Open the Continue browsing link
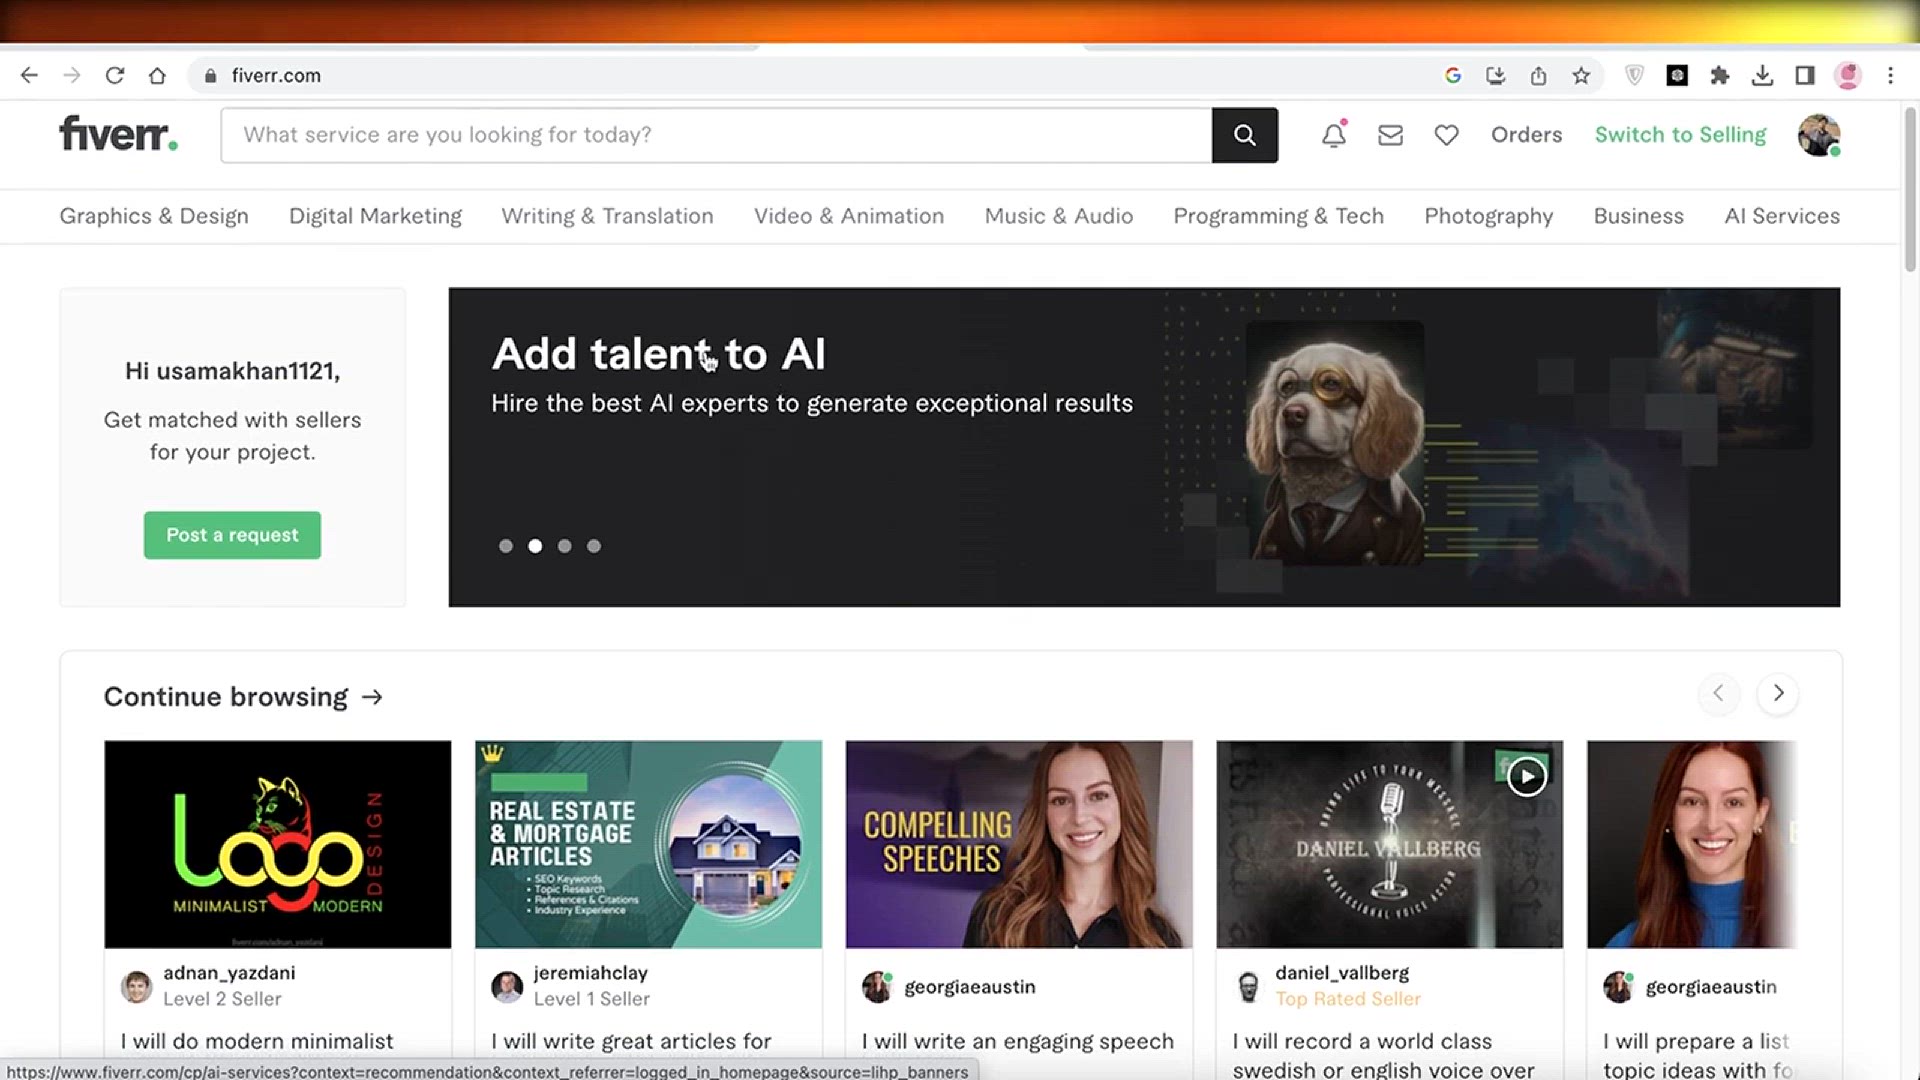The image size is (1920, 1080). tap(243, 697)
